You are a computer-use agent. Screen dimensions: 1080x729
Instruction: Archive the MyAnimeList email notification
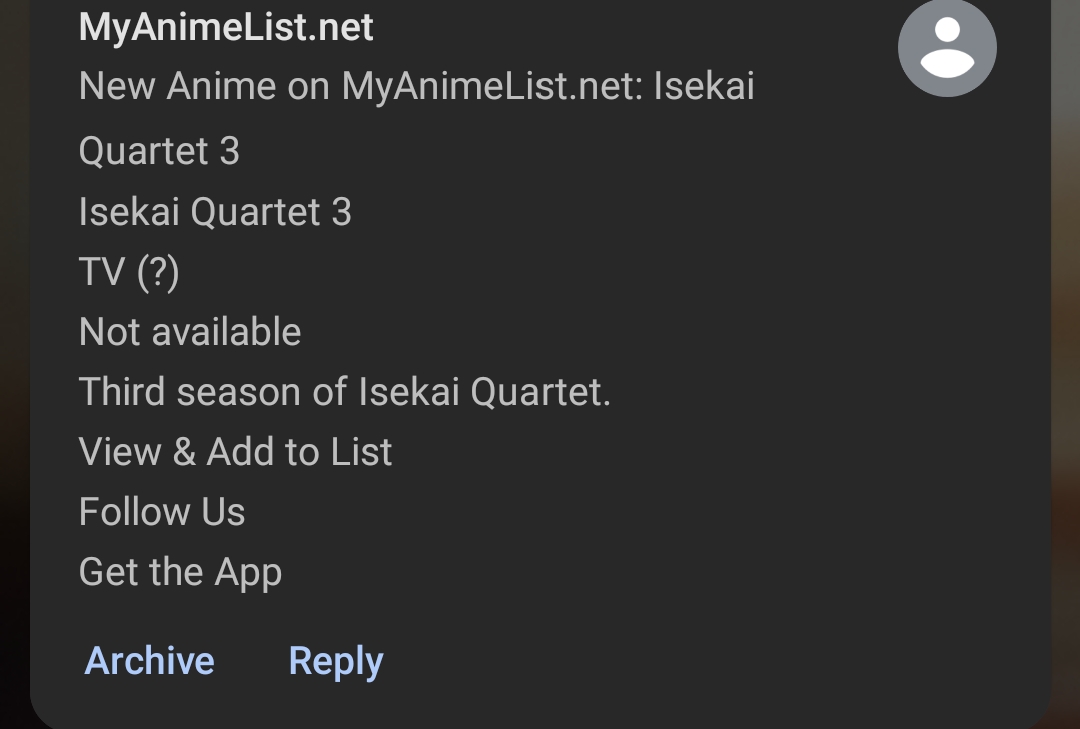[150, 661]
